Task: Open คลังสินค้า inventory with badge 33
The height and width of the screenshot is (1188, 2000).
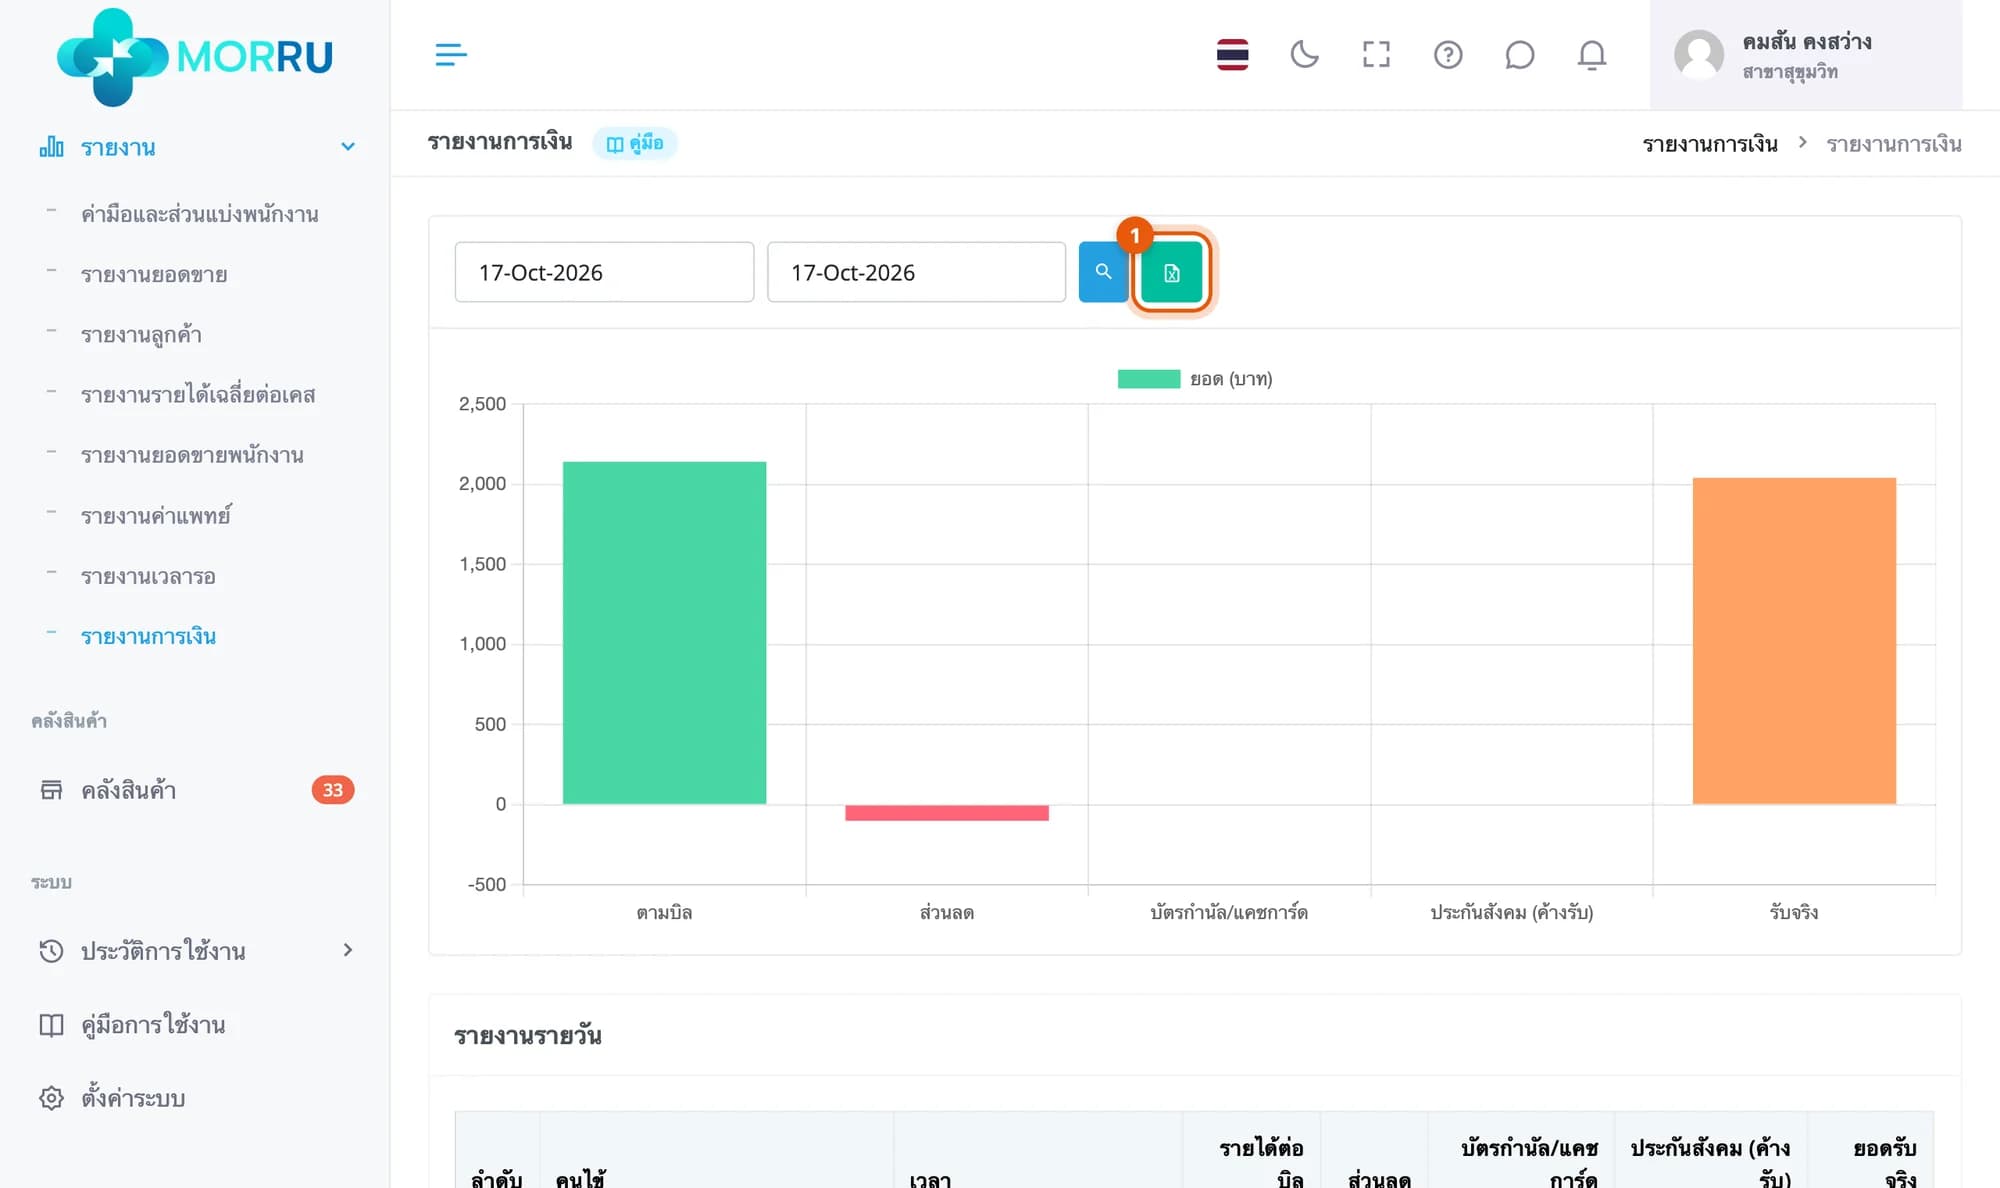Action: click(x=196, y=790)
